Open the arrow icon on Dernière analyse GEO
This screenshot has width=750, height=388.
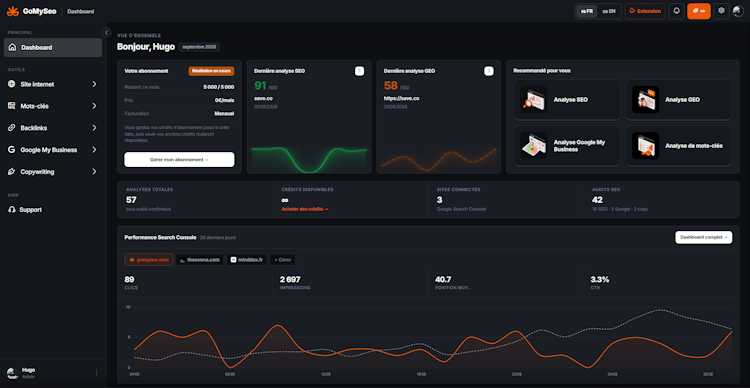[488, 71]
